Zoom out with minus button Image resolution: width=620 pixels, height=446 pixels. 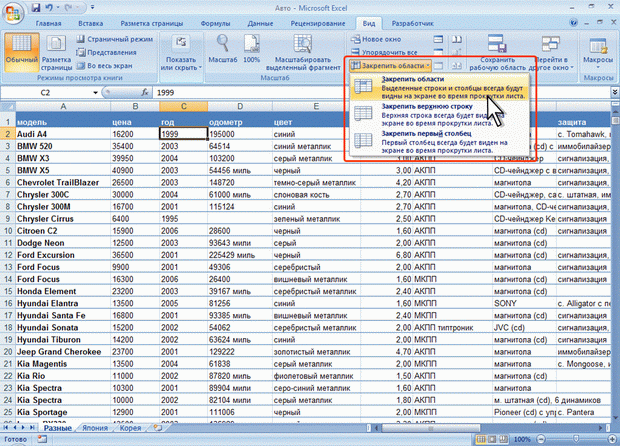click(x=541, y=439)
